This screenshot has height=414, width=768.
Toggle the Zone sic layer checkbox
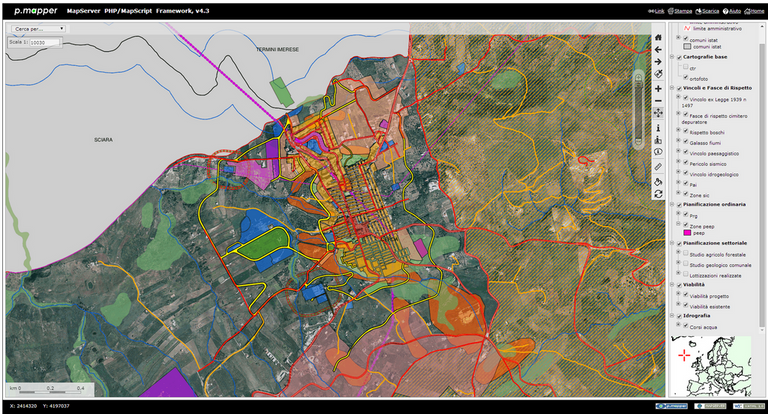(x=685, y=194)
